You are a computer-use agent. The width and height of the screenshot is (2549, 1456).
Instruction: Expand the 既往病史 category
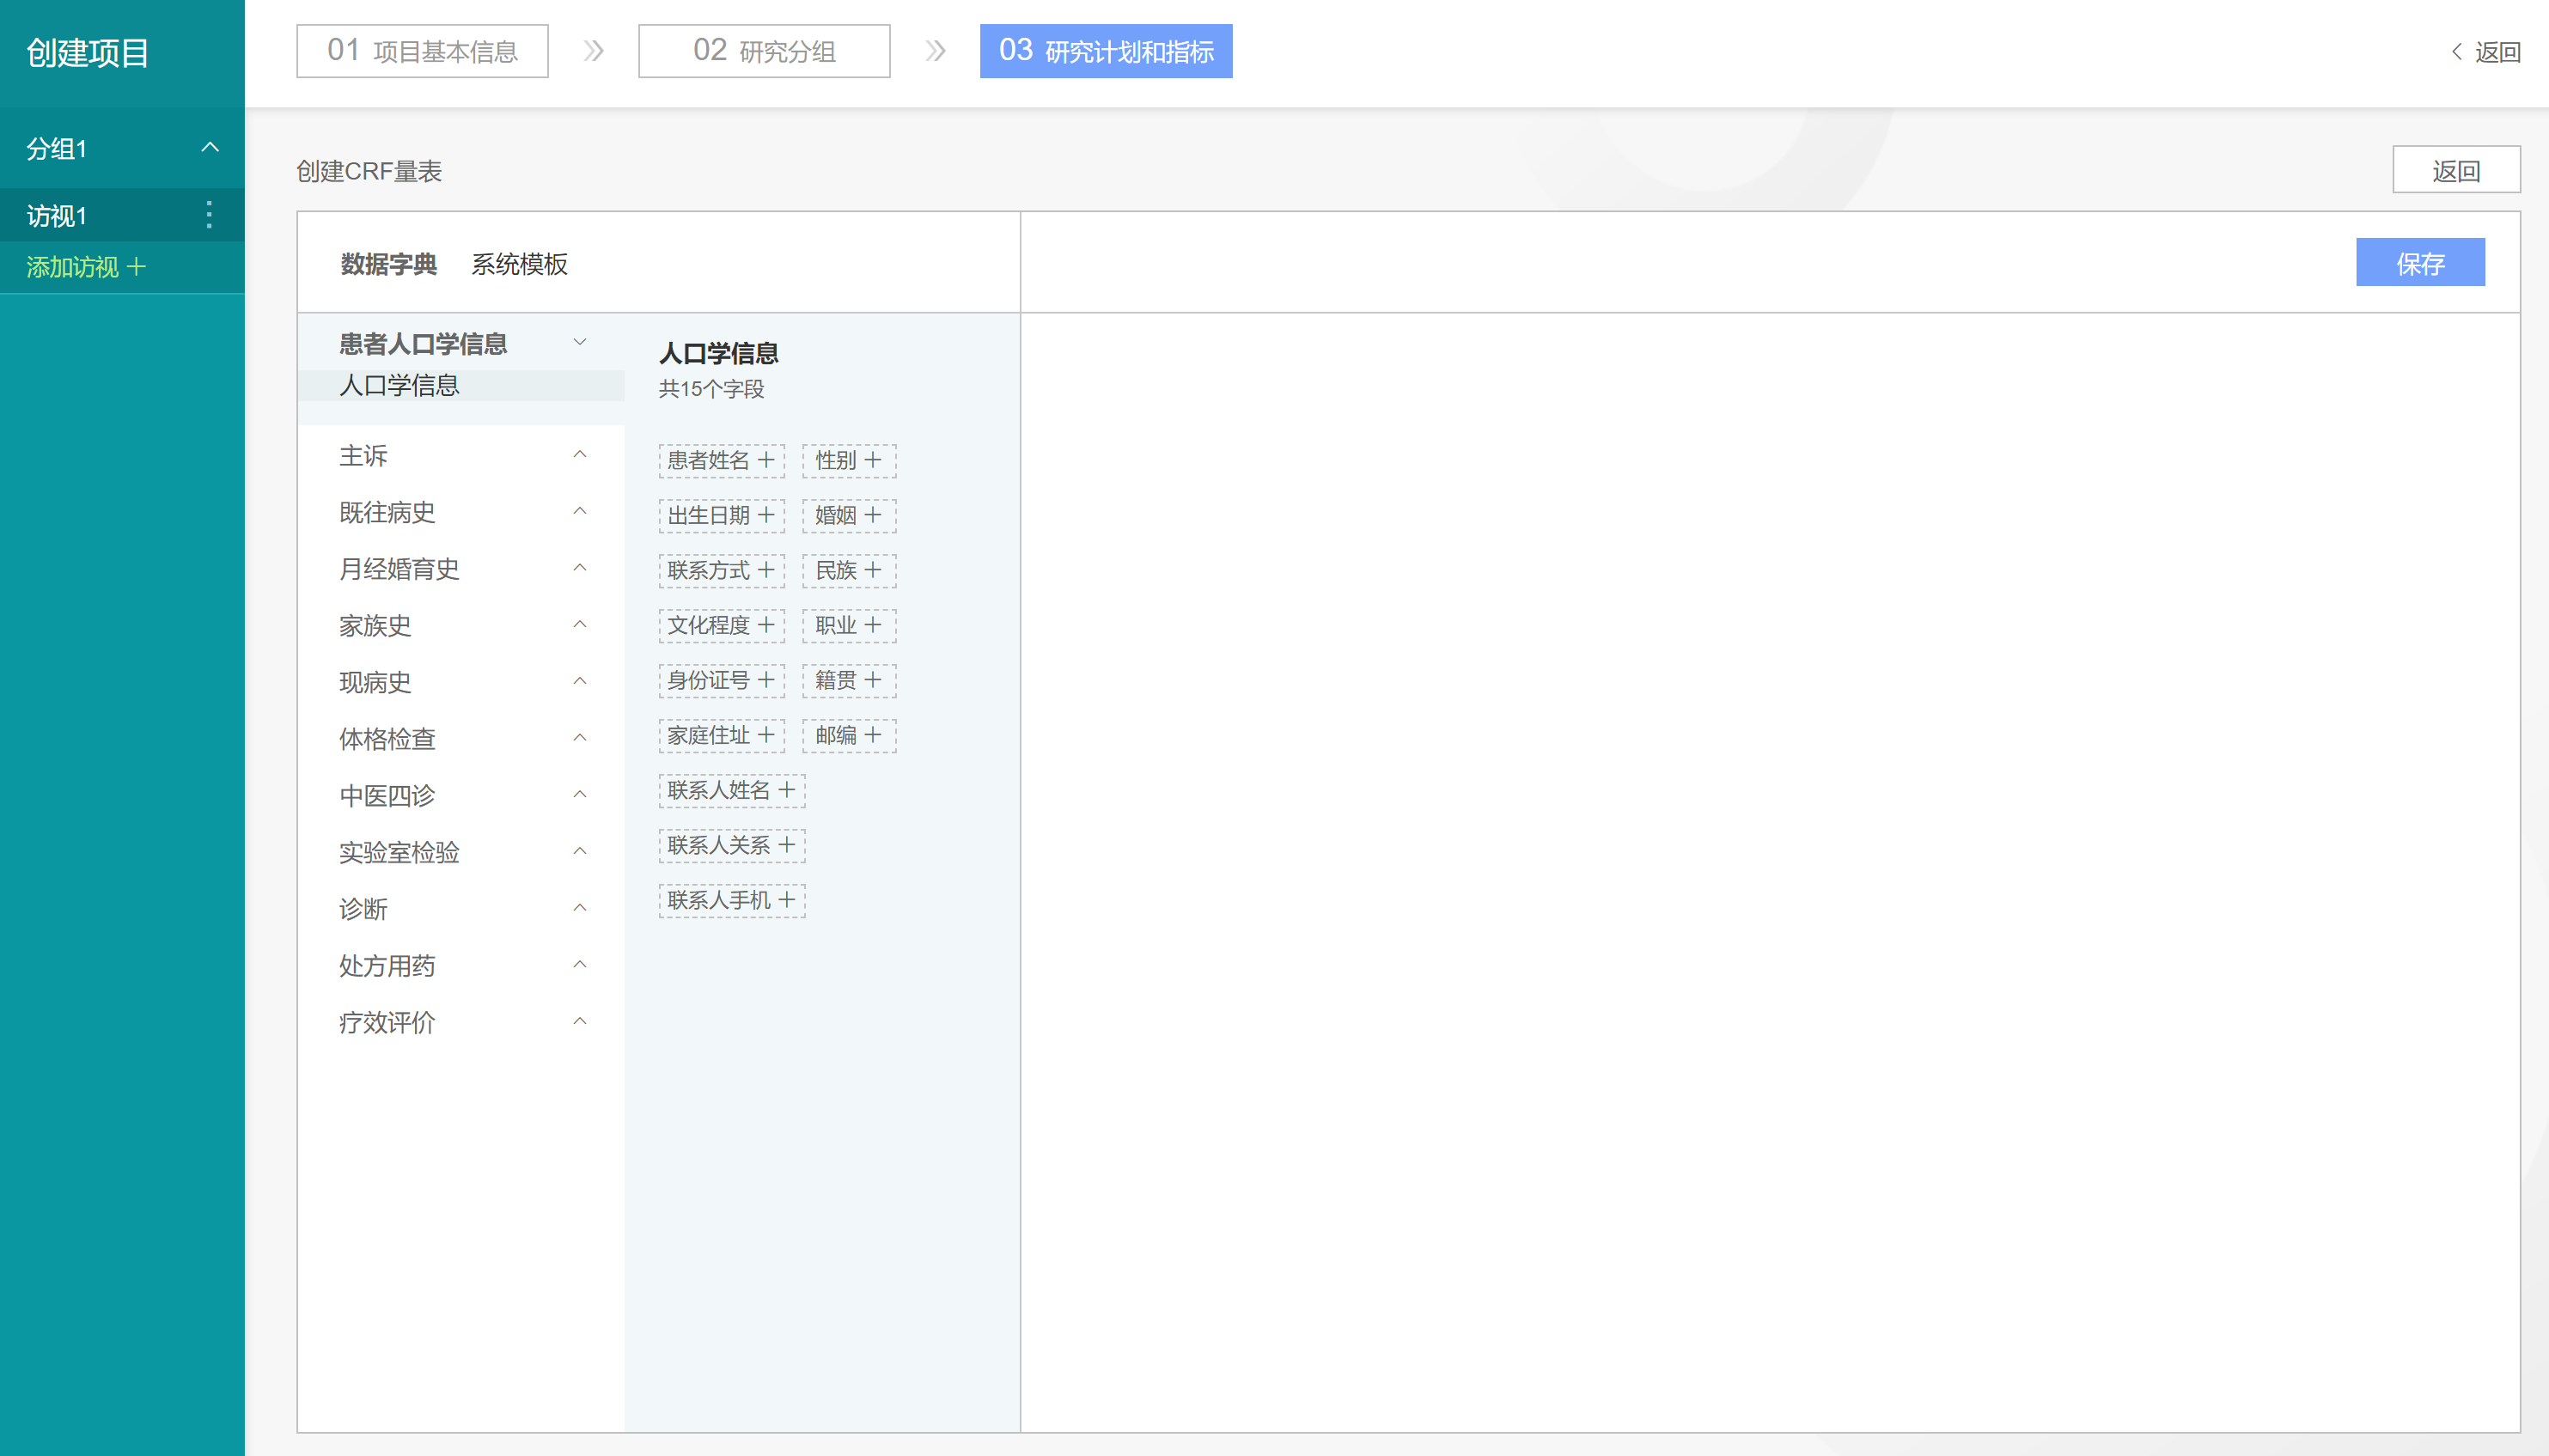pos(580,512)
